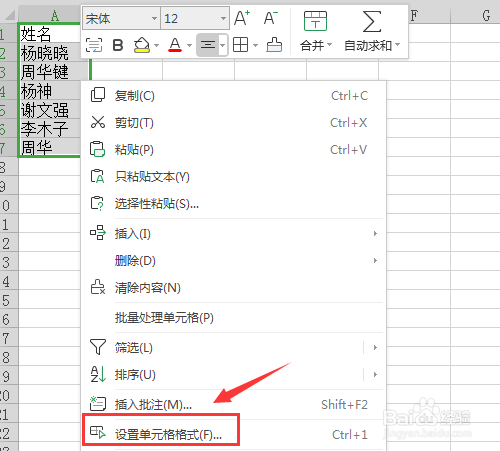The image size is (500, 451).
Task: Choose 粘贴(P) from context menu
Action: 233,150
